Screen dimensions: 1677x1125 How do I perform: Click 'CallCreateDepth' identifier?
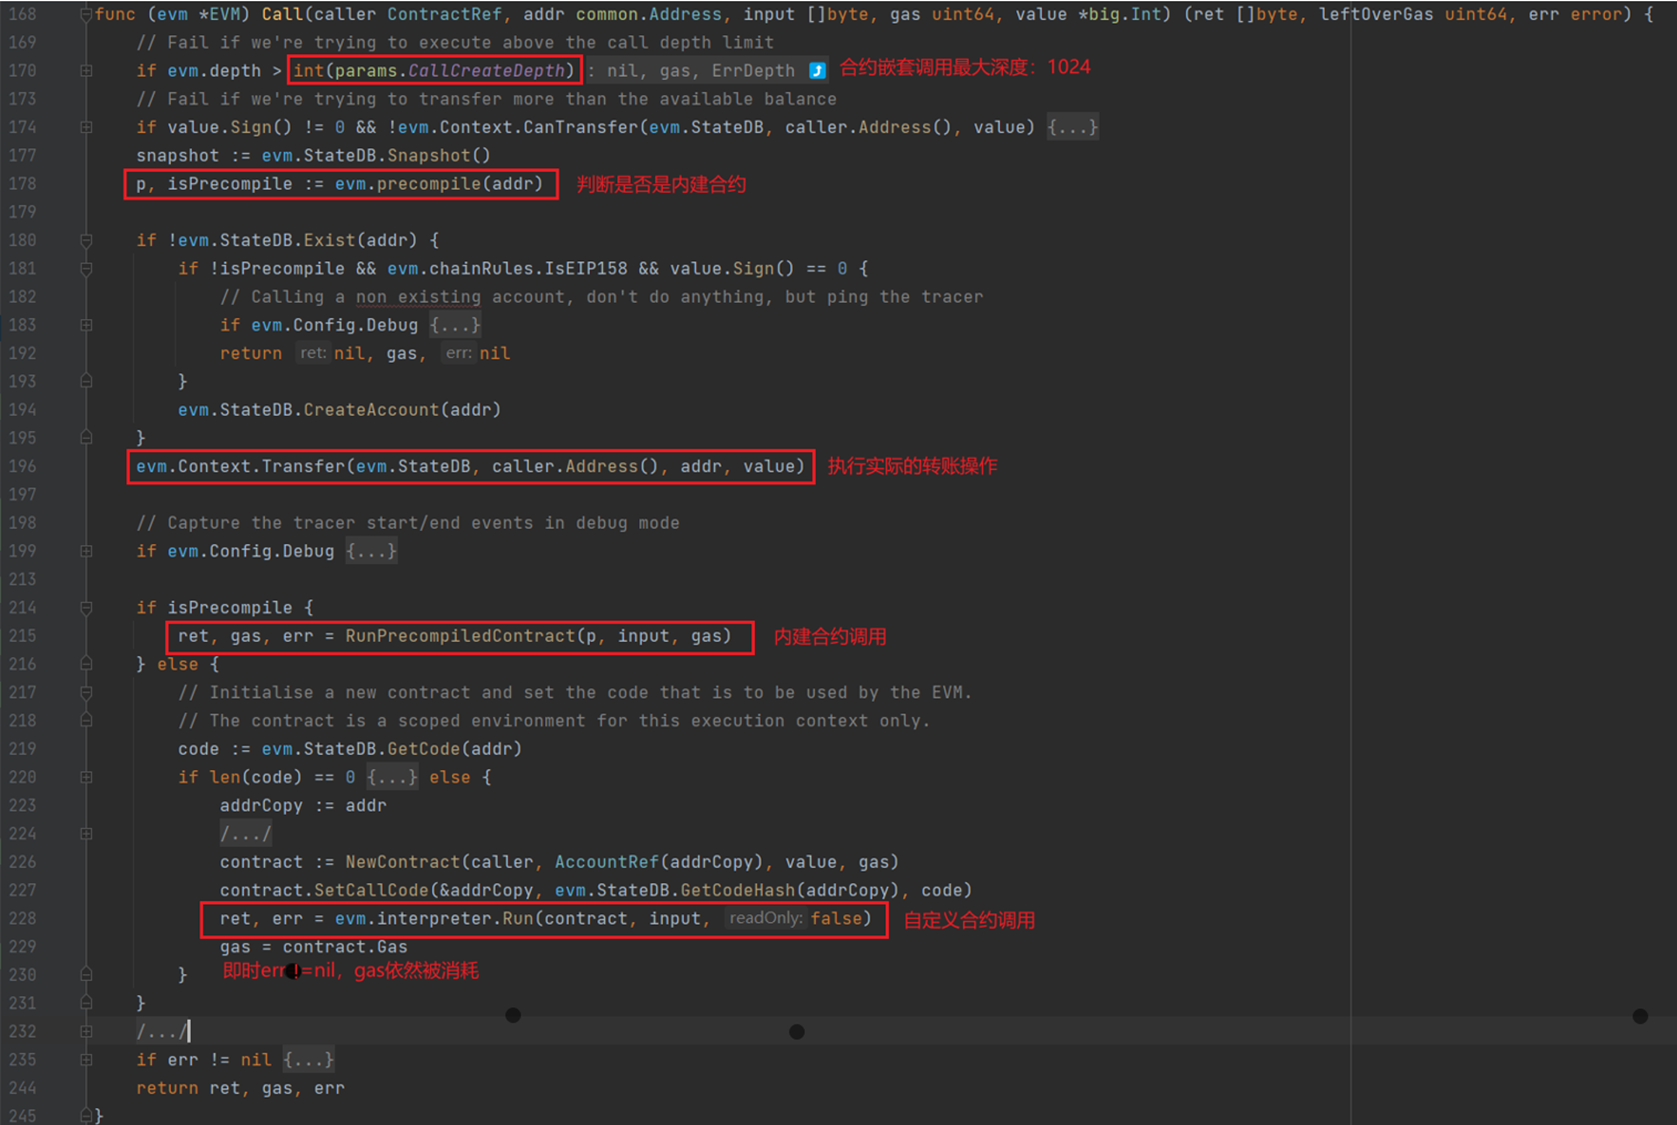click(x=486, y=71)
